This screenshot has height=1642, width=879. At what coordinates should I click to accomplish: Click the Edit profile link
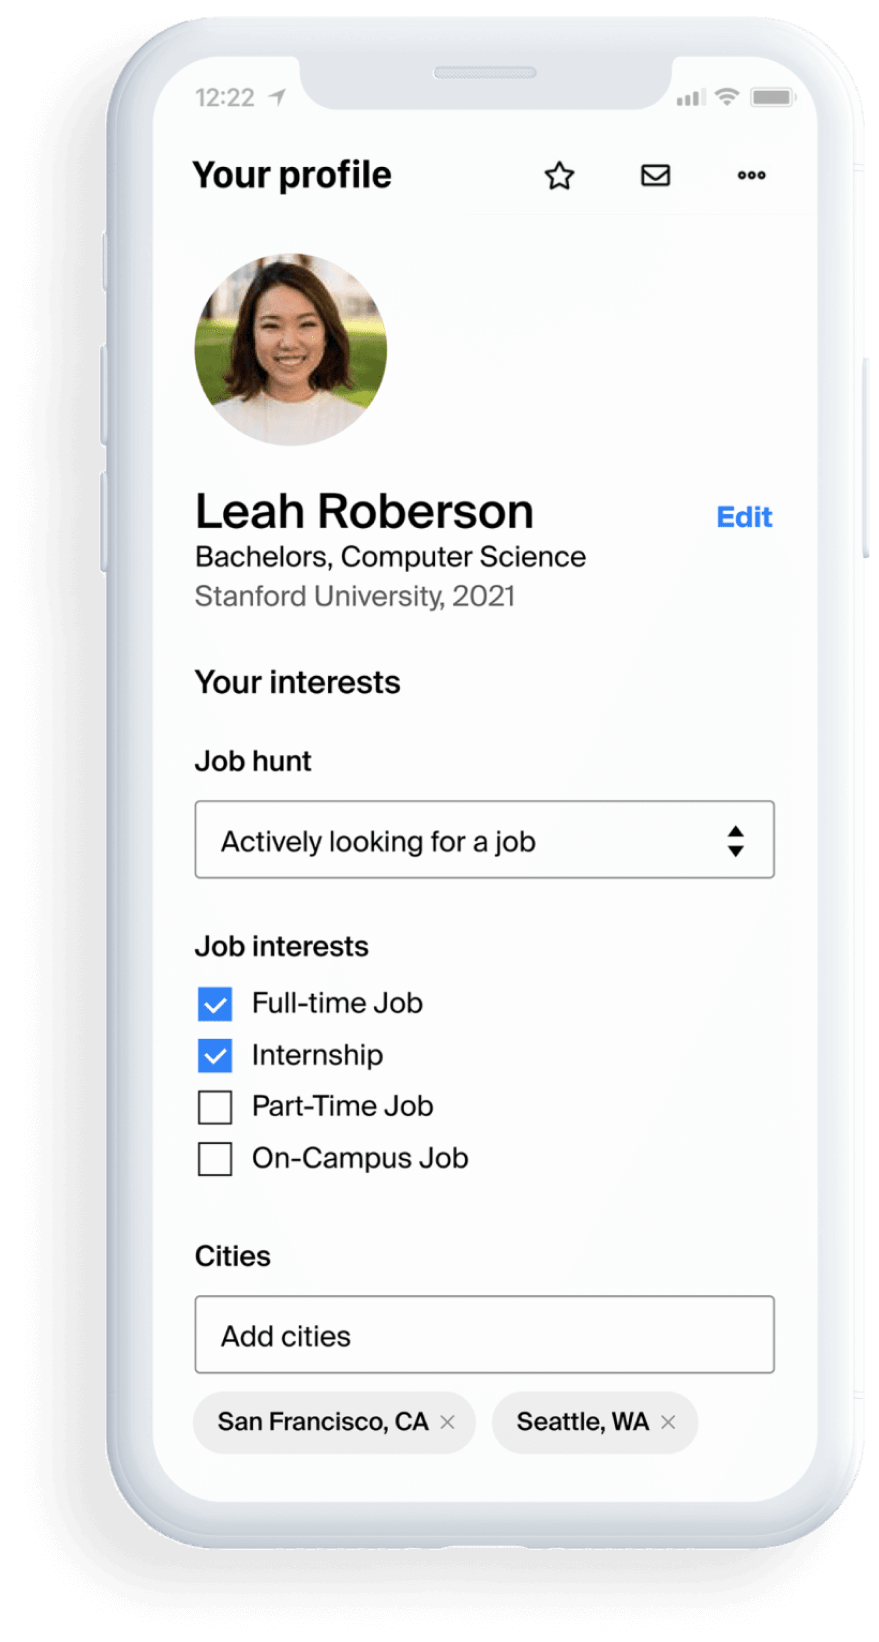click(744, 517)
